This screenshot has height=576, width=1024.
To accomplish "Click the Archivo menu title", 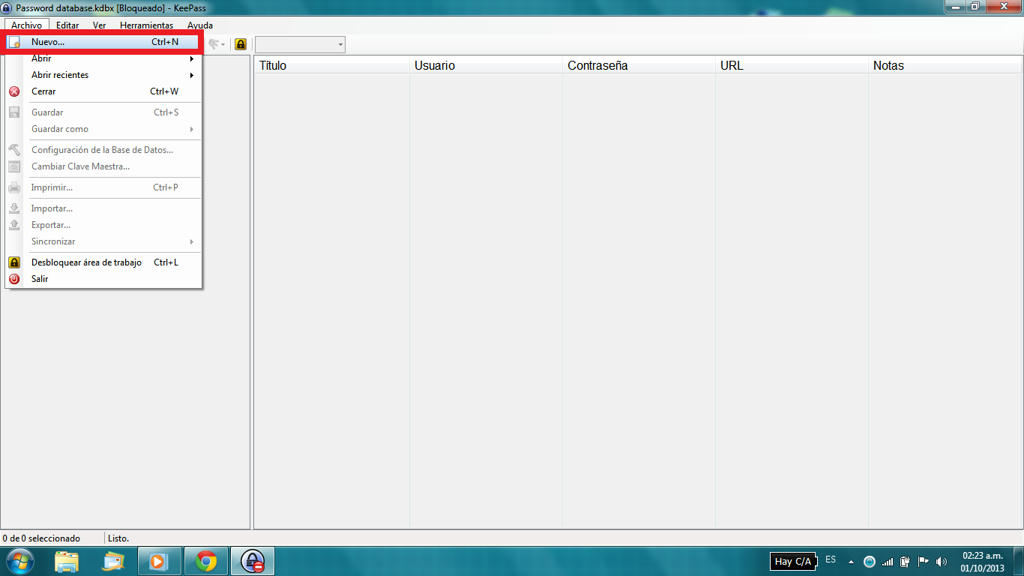I will click(x=27, y=25).
